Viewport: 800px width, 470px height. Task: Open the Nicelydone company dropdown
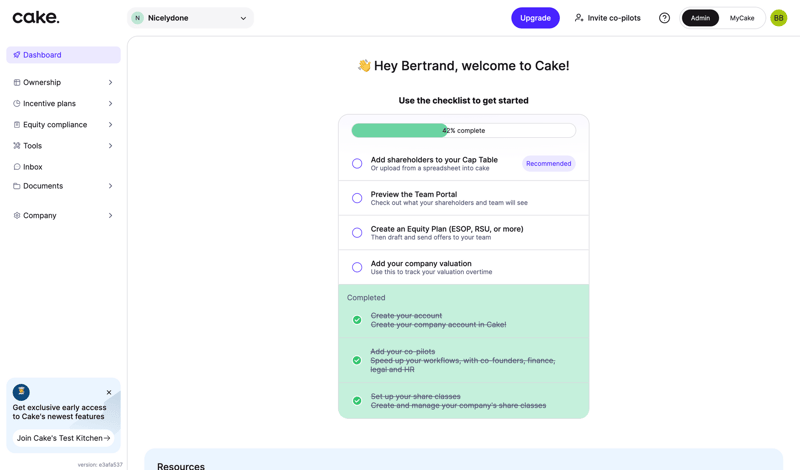point(191,18)
